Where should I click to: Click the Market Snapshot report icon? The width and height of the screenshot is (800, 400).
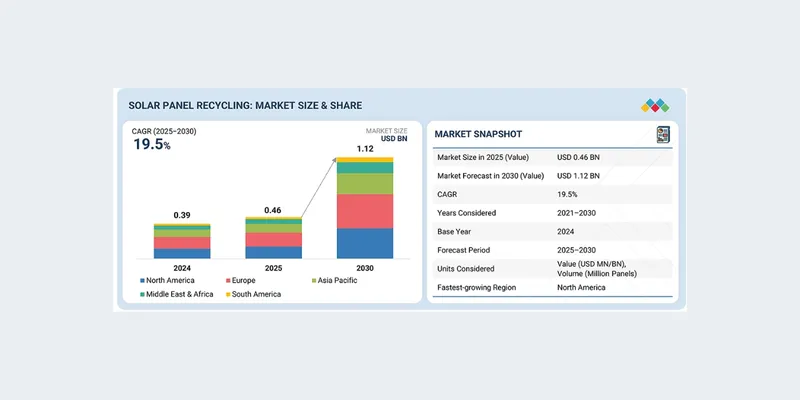tap(663, 135)
